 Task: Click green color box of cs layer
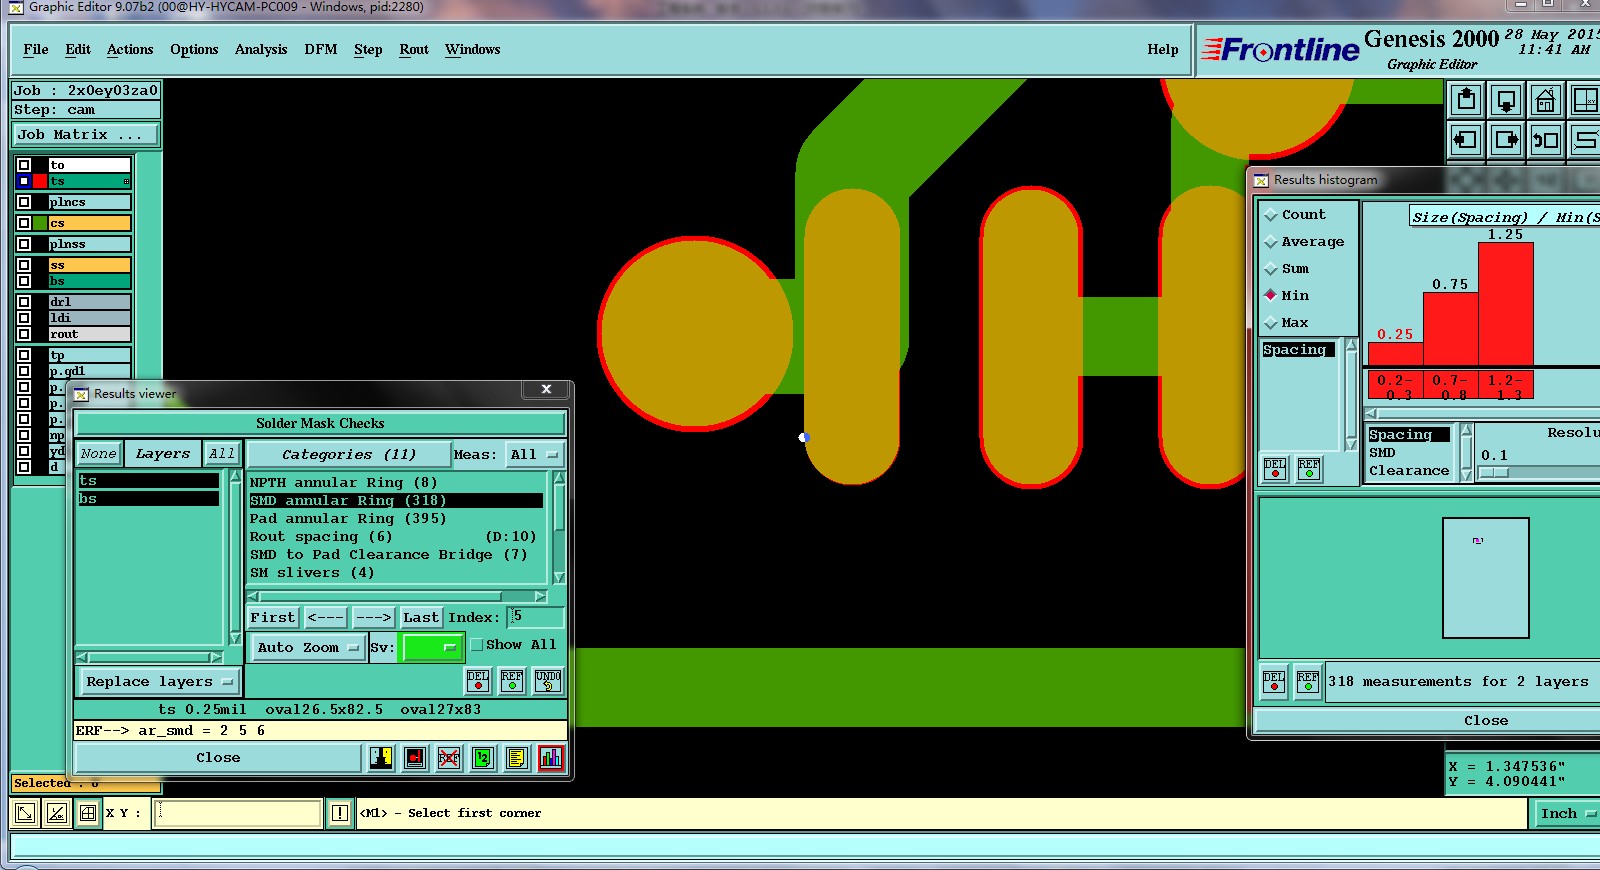pos(40,223)
